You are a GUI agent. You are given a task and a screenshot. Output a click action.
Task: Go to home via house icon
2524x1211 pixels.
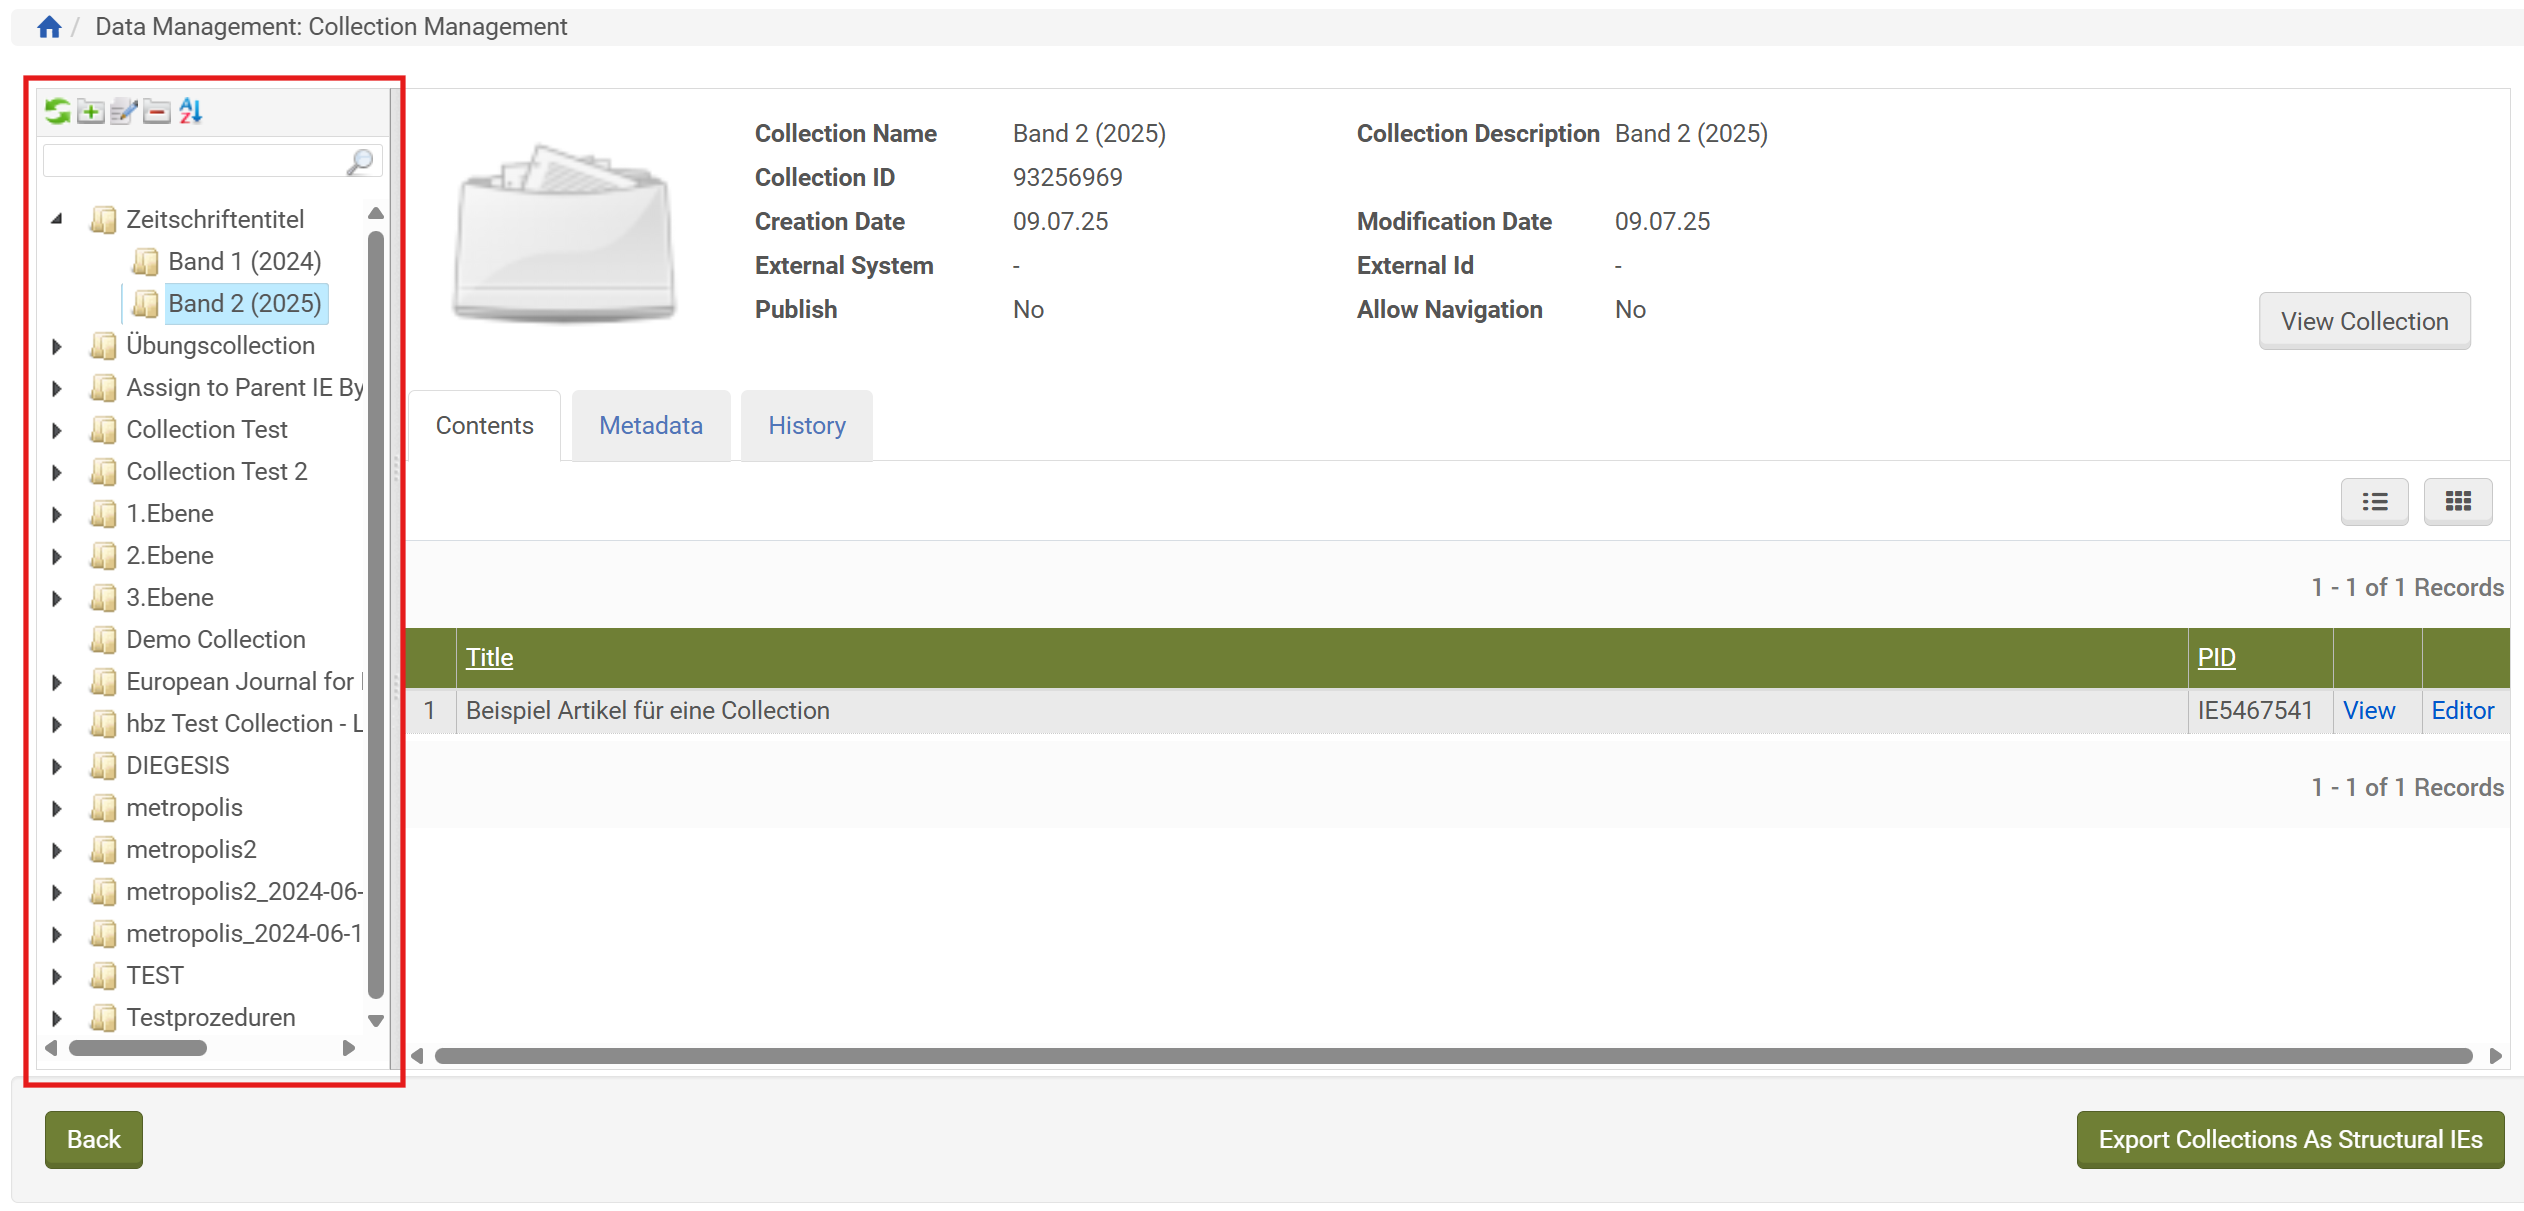pos(49,27)
